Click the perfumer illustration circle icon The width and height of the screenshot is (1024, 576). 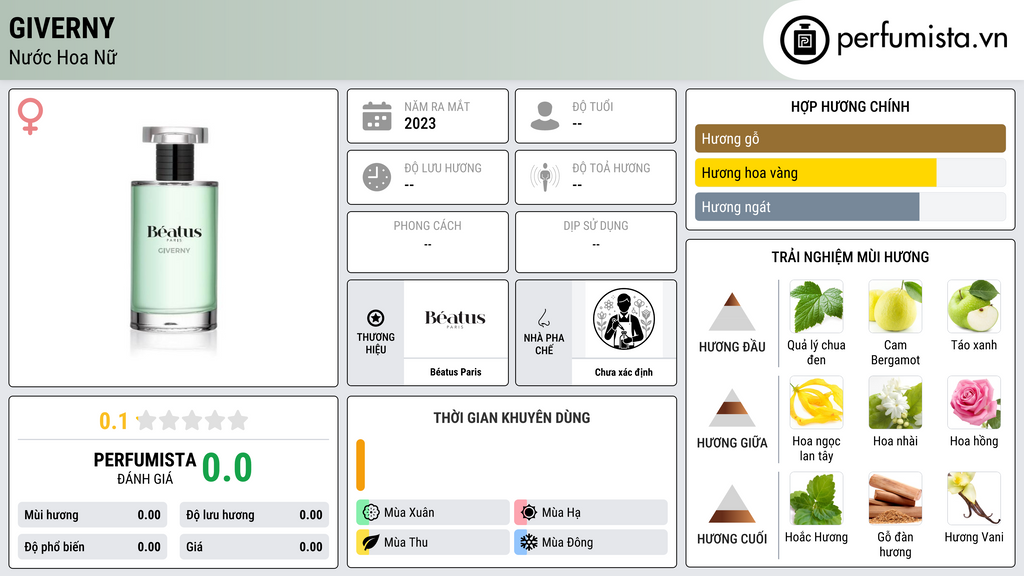[624, 319]
